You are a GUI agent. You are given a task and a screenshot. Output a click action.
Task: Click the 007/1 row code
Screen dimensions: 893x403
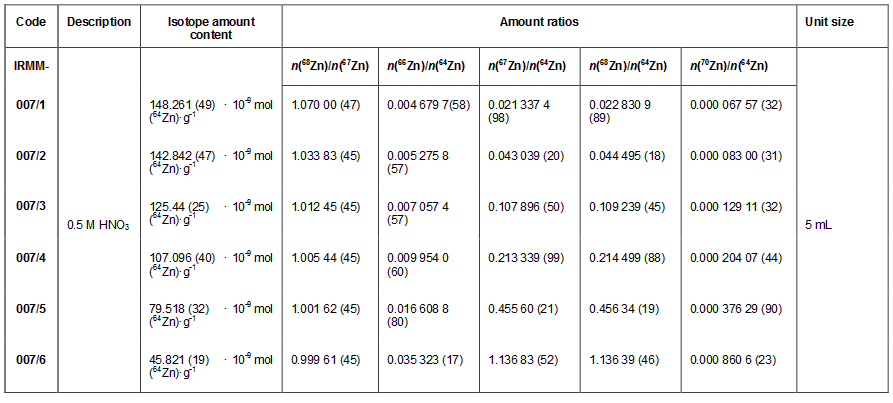point(24,105)
